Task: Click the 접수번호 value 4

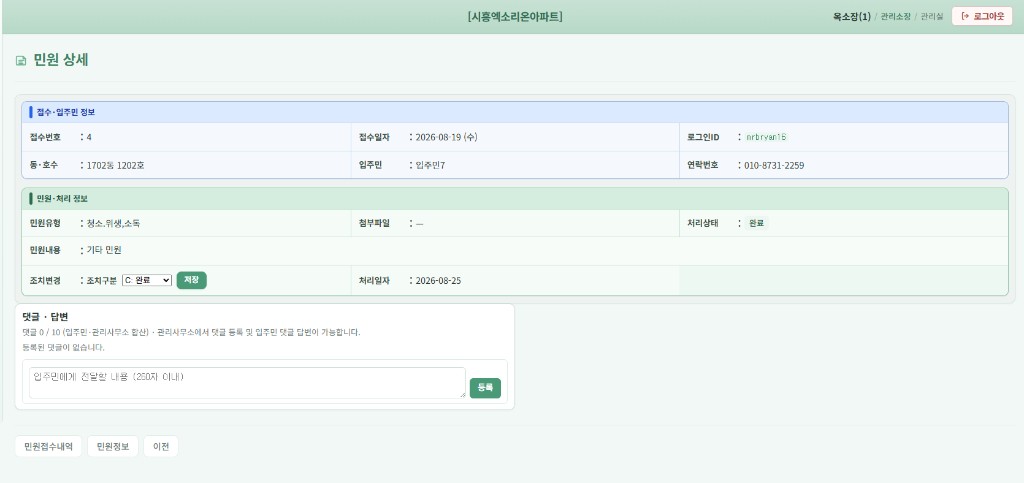Action: point(89,137)
